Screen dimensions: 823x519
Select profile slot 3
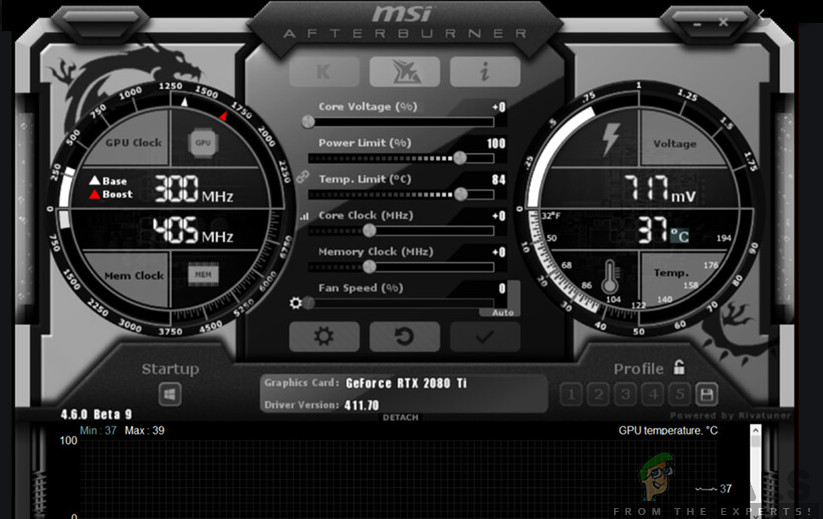click(626, 394)
